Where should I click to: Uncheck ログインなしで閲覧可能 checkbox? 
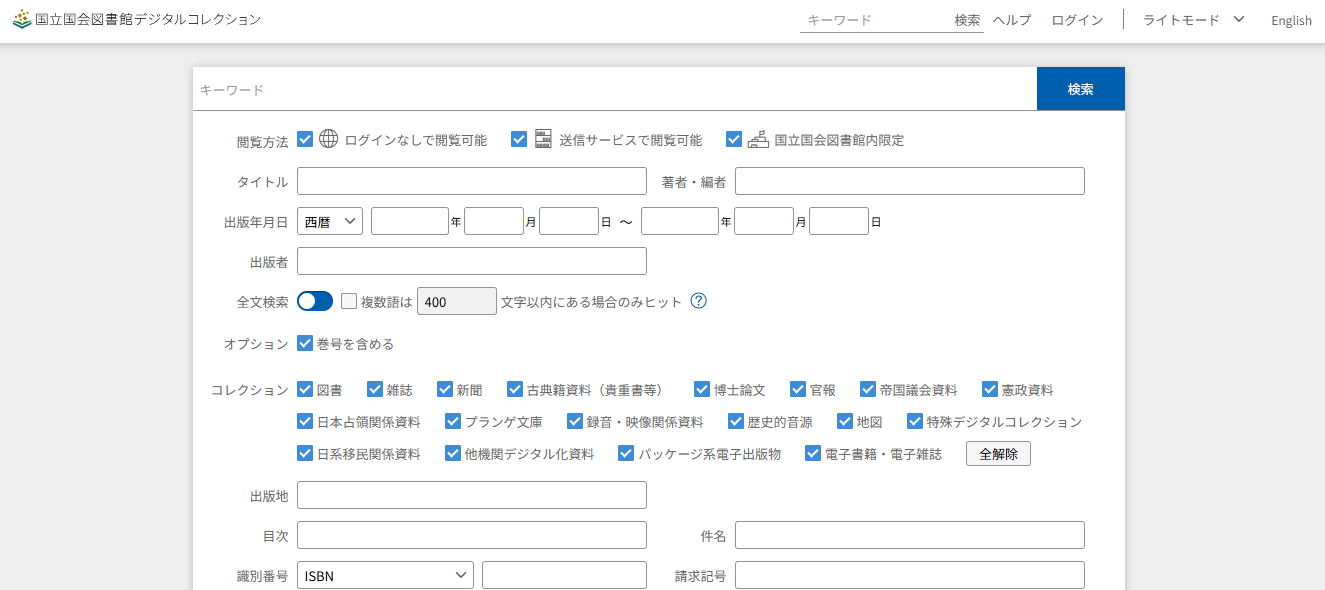[306, 139]
